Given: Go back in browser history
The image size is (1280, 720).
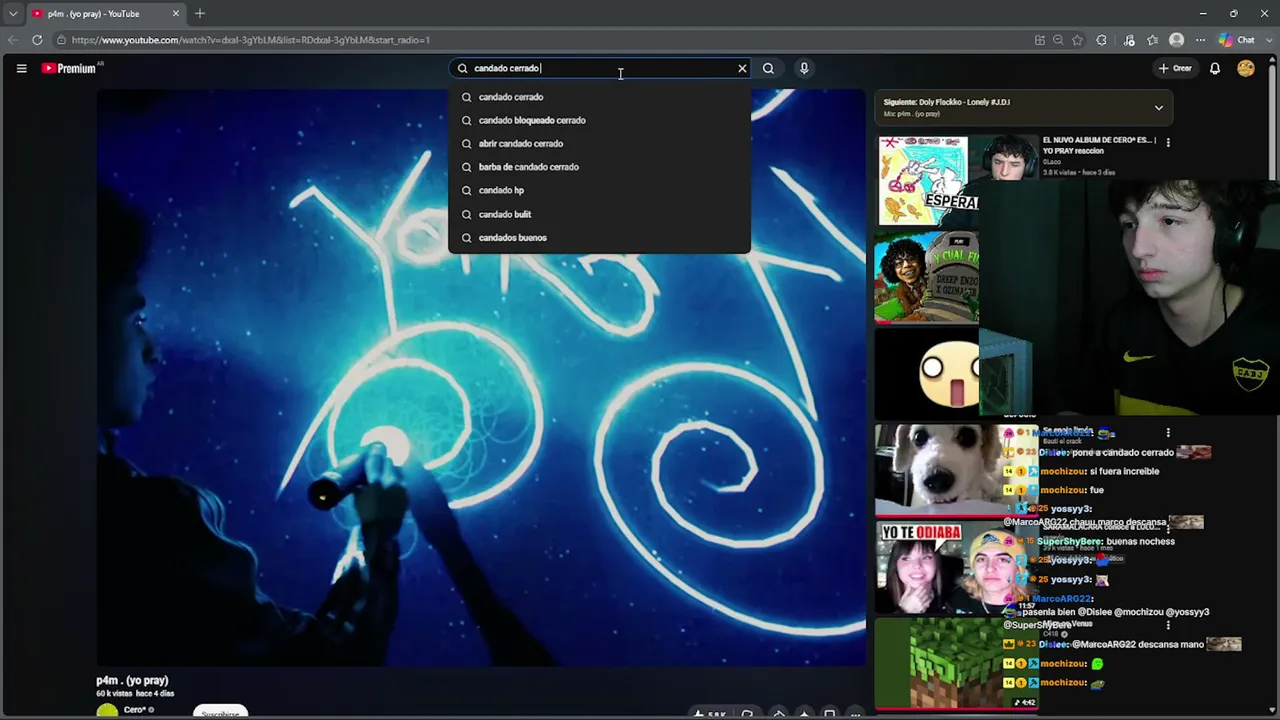Looking at the screenshot, I should [12, 40].
